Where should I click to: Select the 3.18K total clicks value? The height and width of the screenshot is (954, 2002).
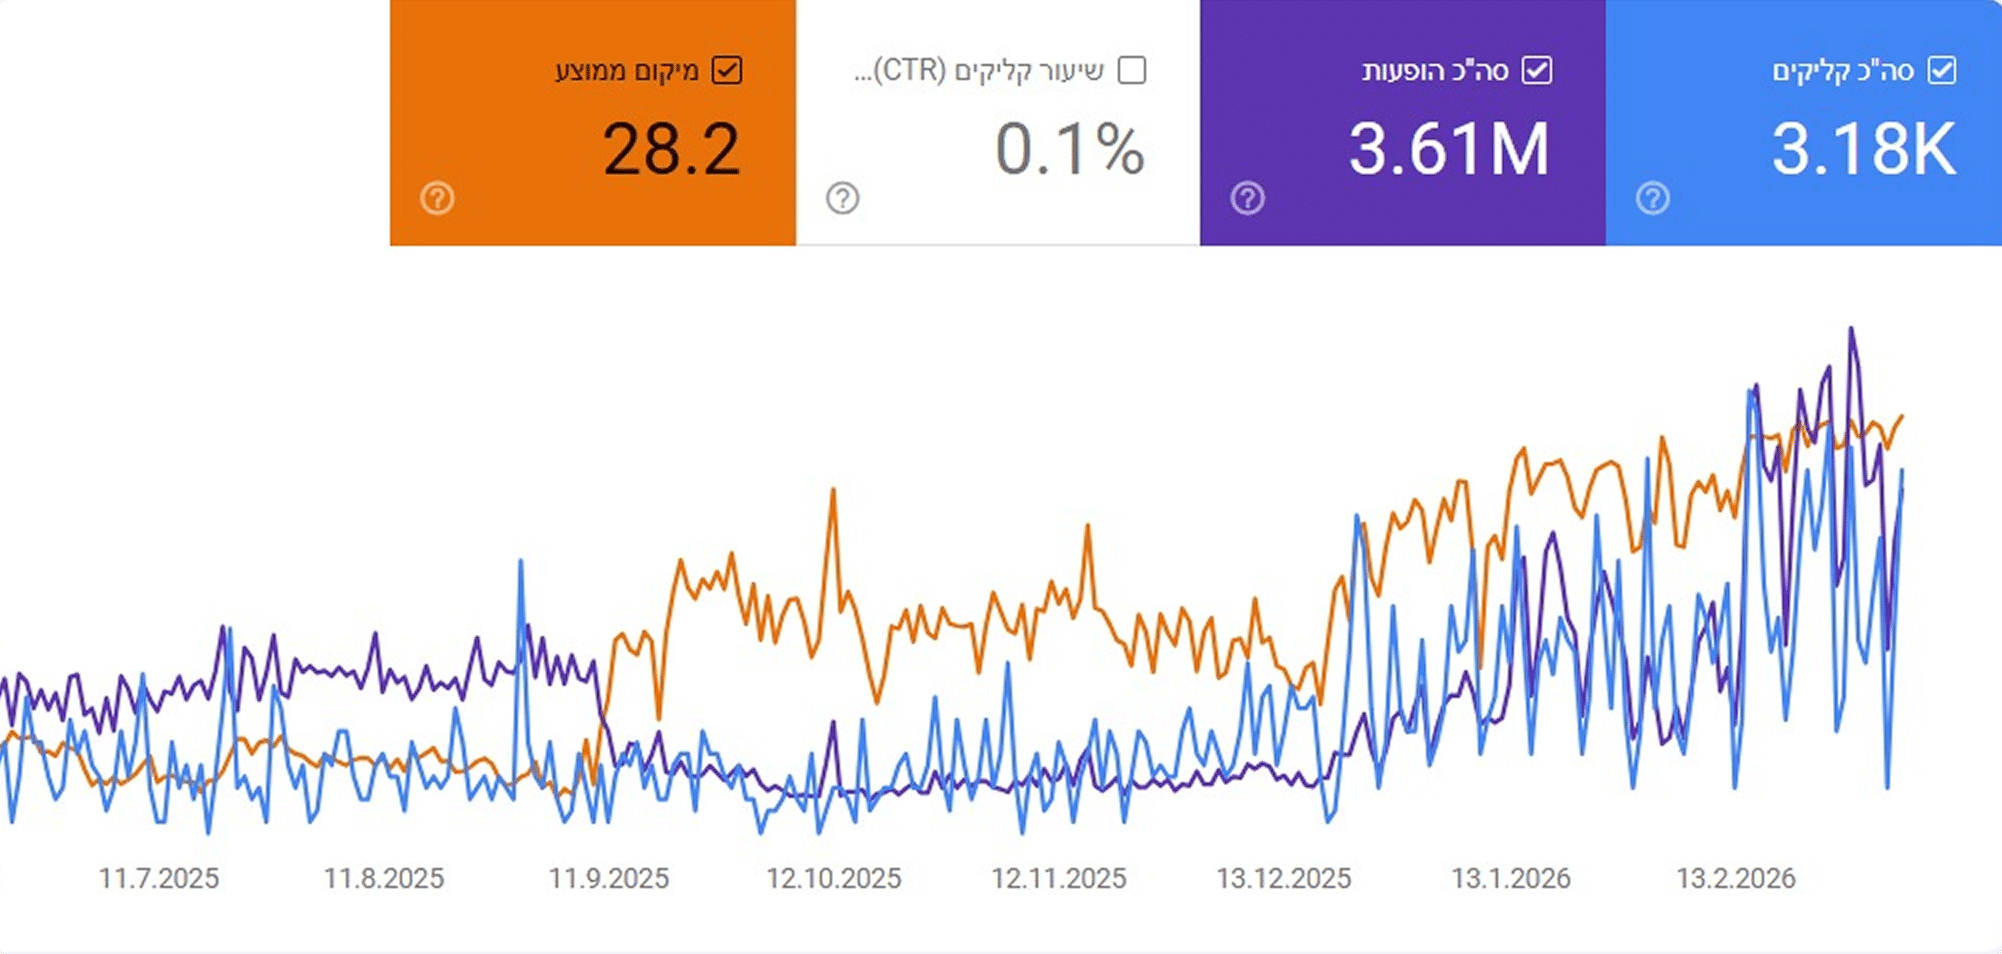(1863, 150)
